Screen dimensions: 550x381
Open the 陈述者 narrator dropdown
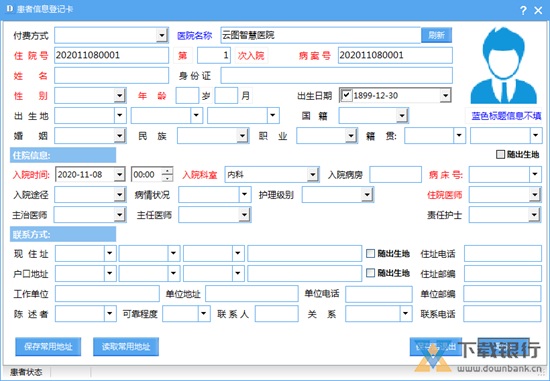110,313
